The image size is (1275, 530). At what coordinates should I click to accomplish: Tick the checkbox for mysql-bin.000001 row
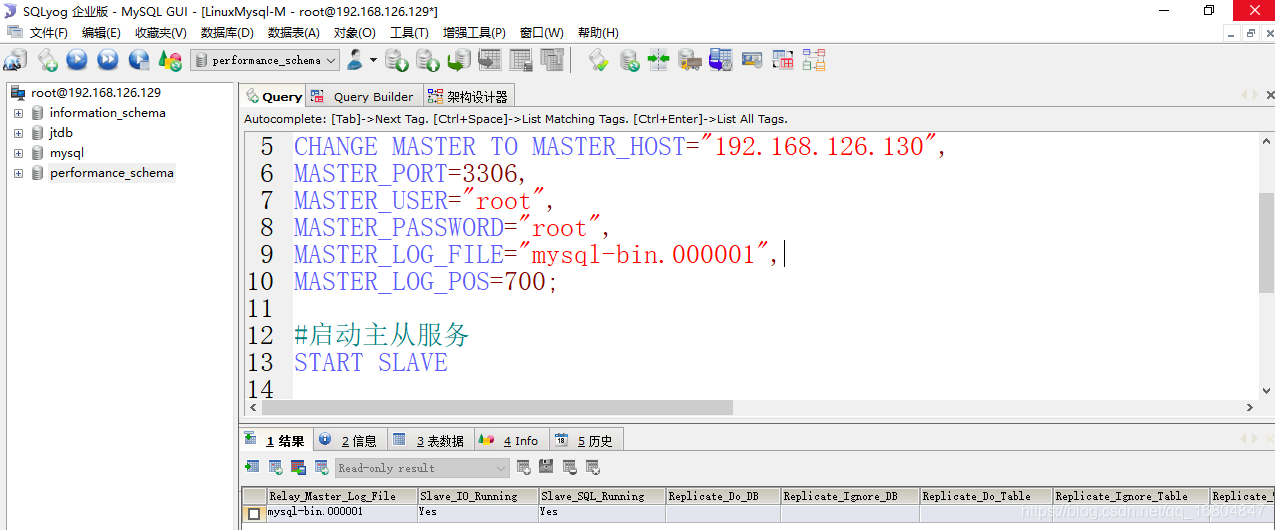click(254, 513)
